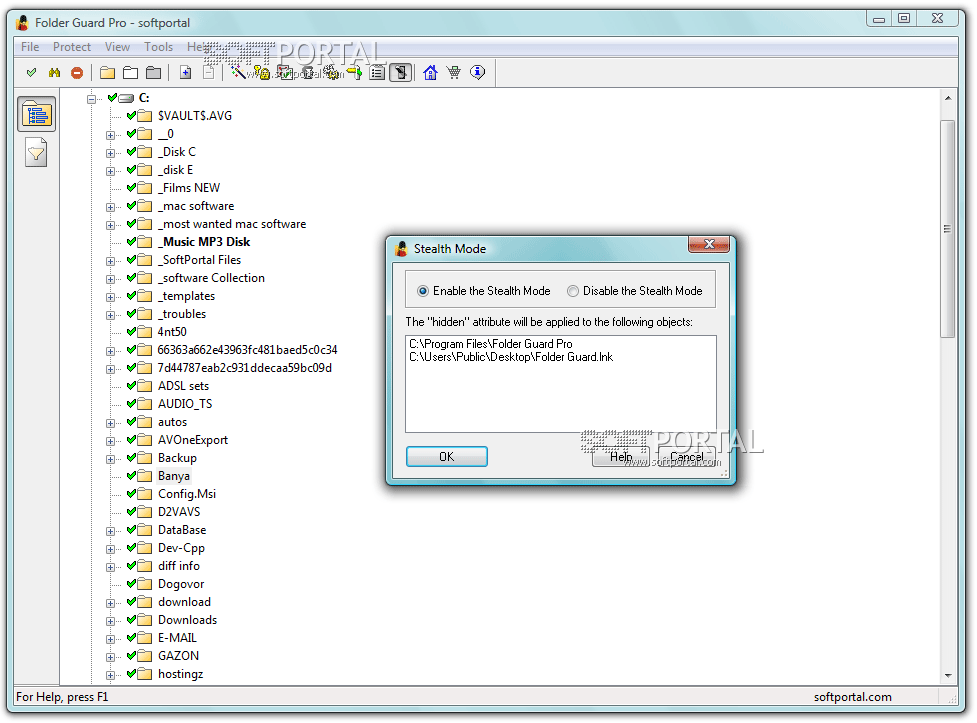
Task: Expand the hostingz folder node
Action: (110, 675)
